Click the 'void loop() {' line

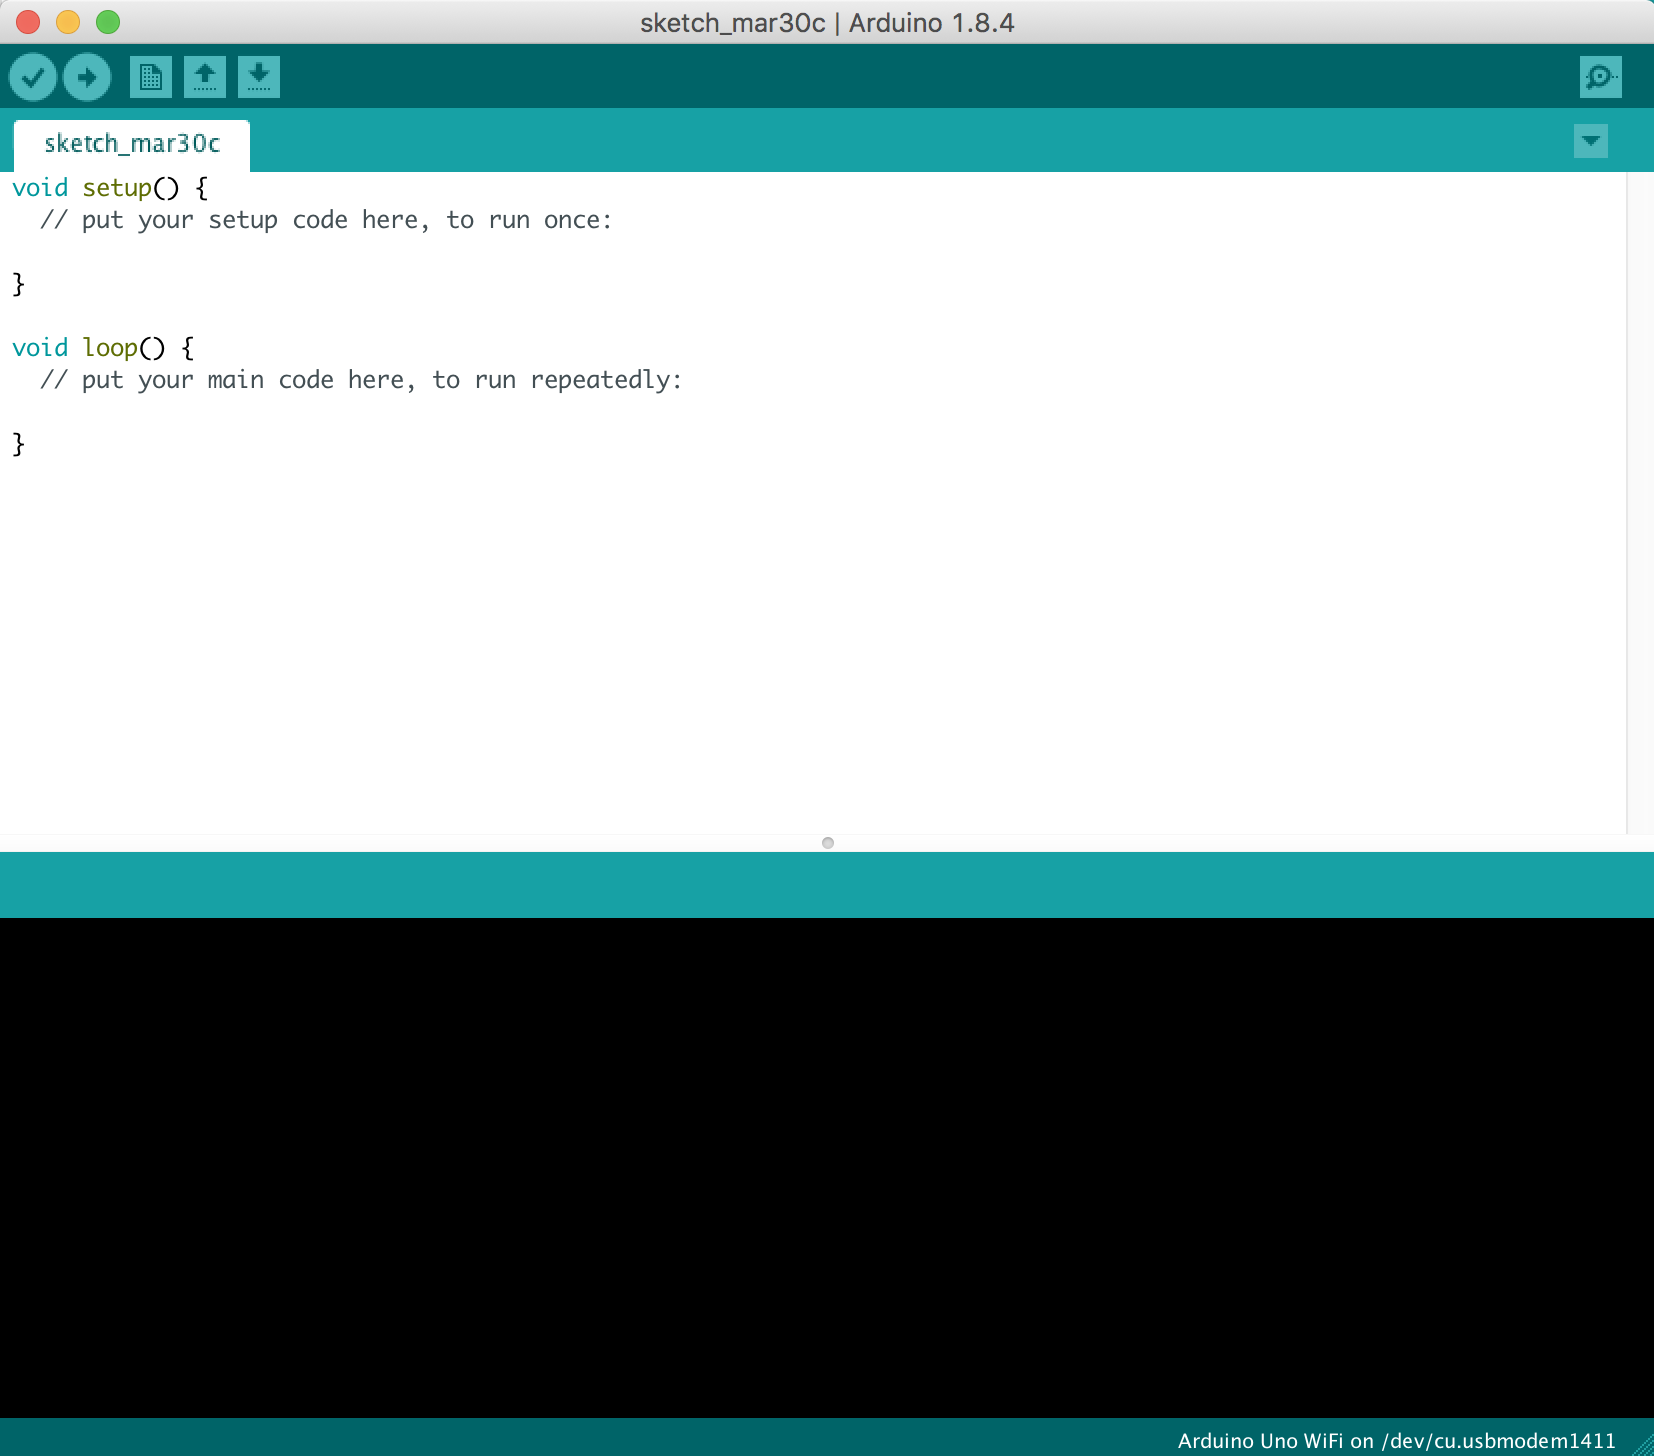pyautogui.click(x=103, y=348)
